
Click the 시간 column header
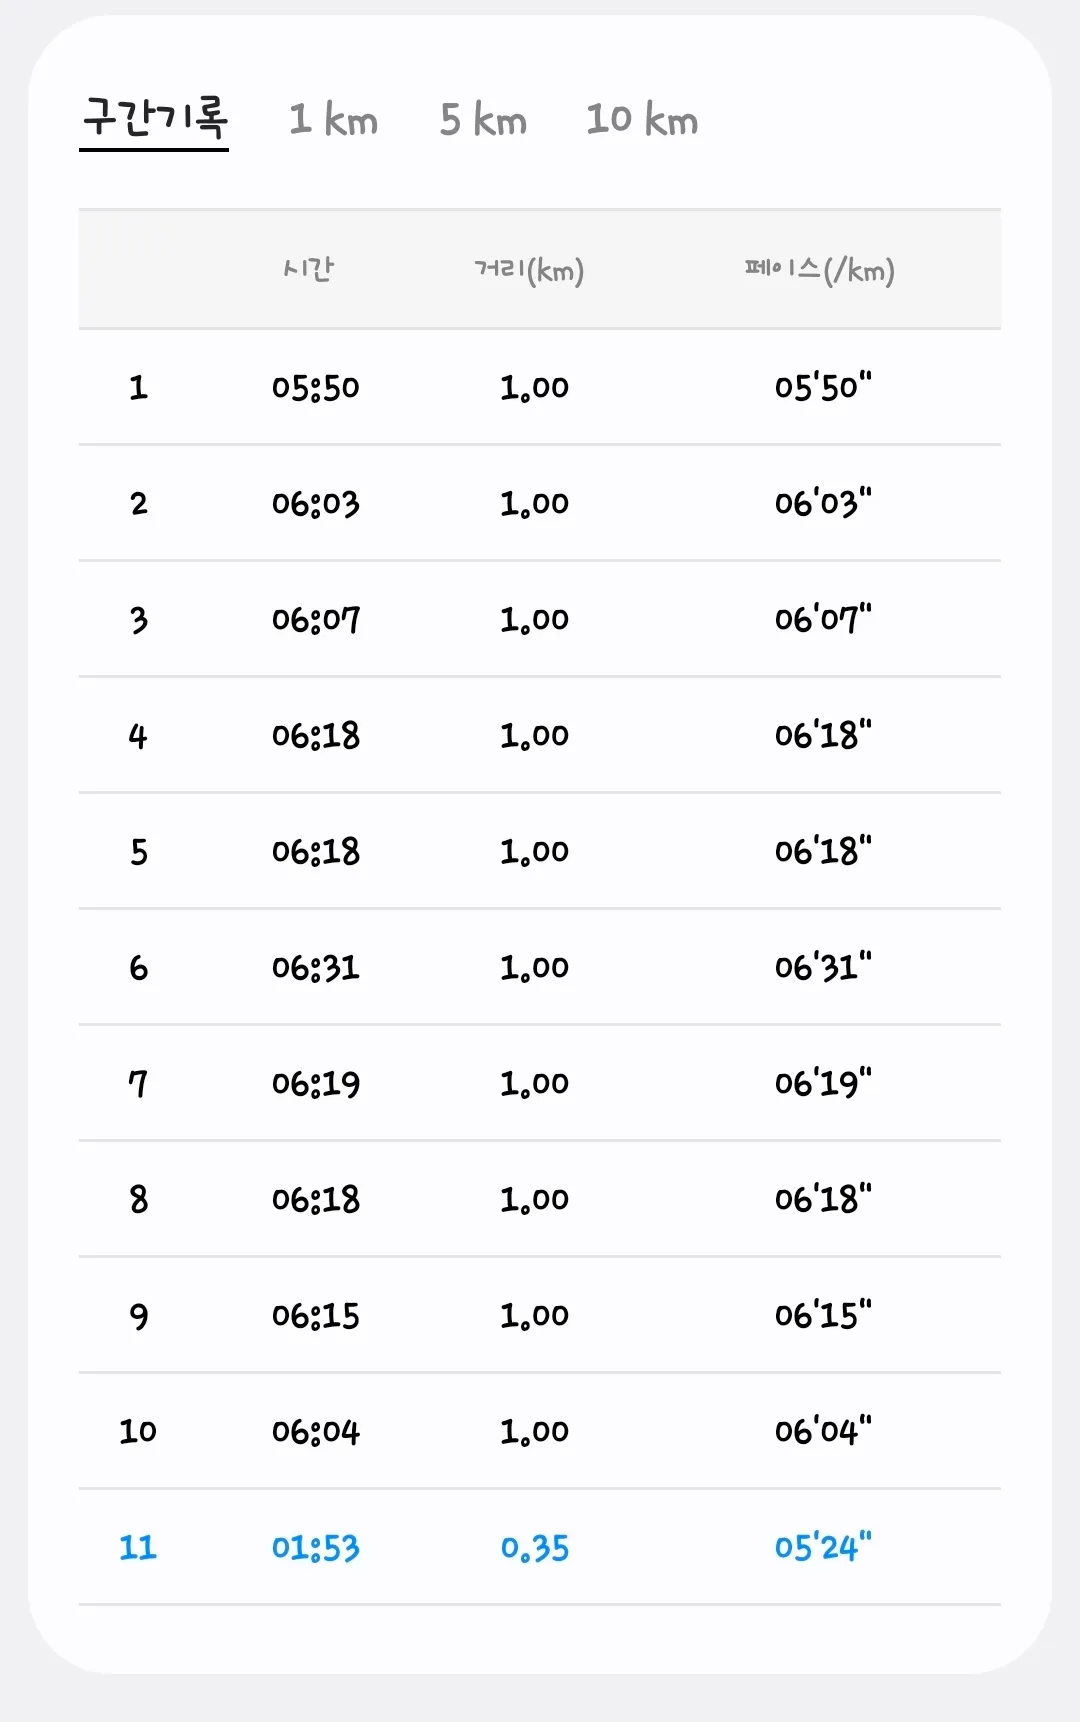[309, 269]
